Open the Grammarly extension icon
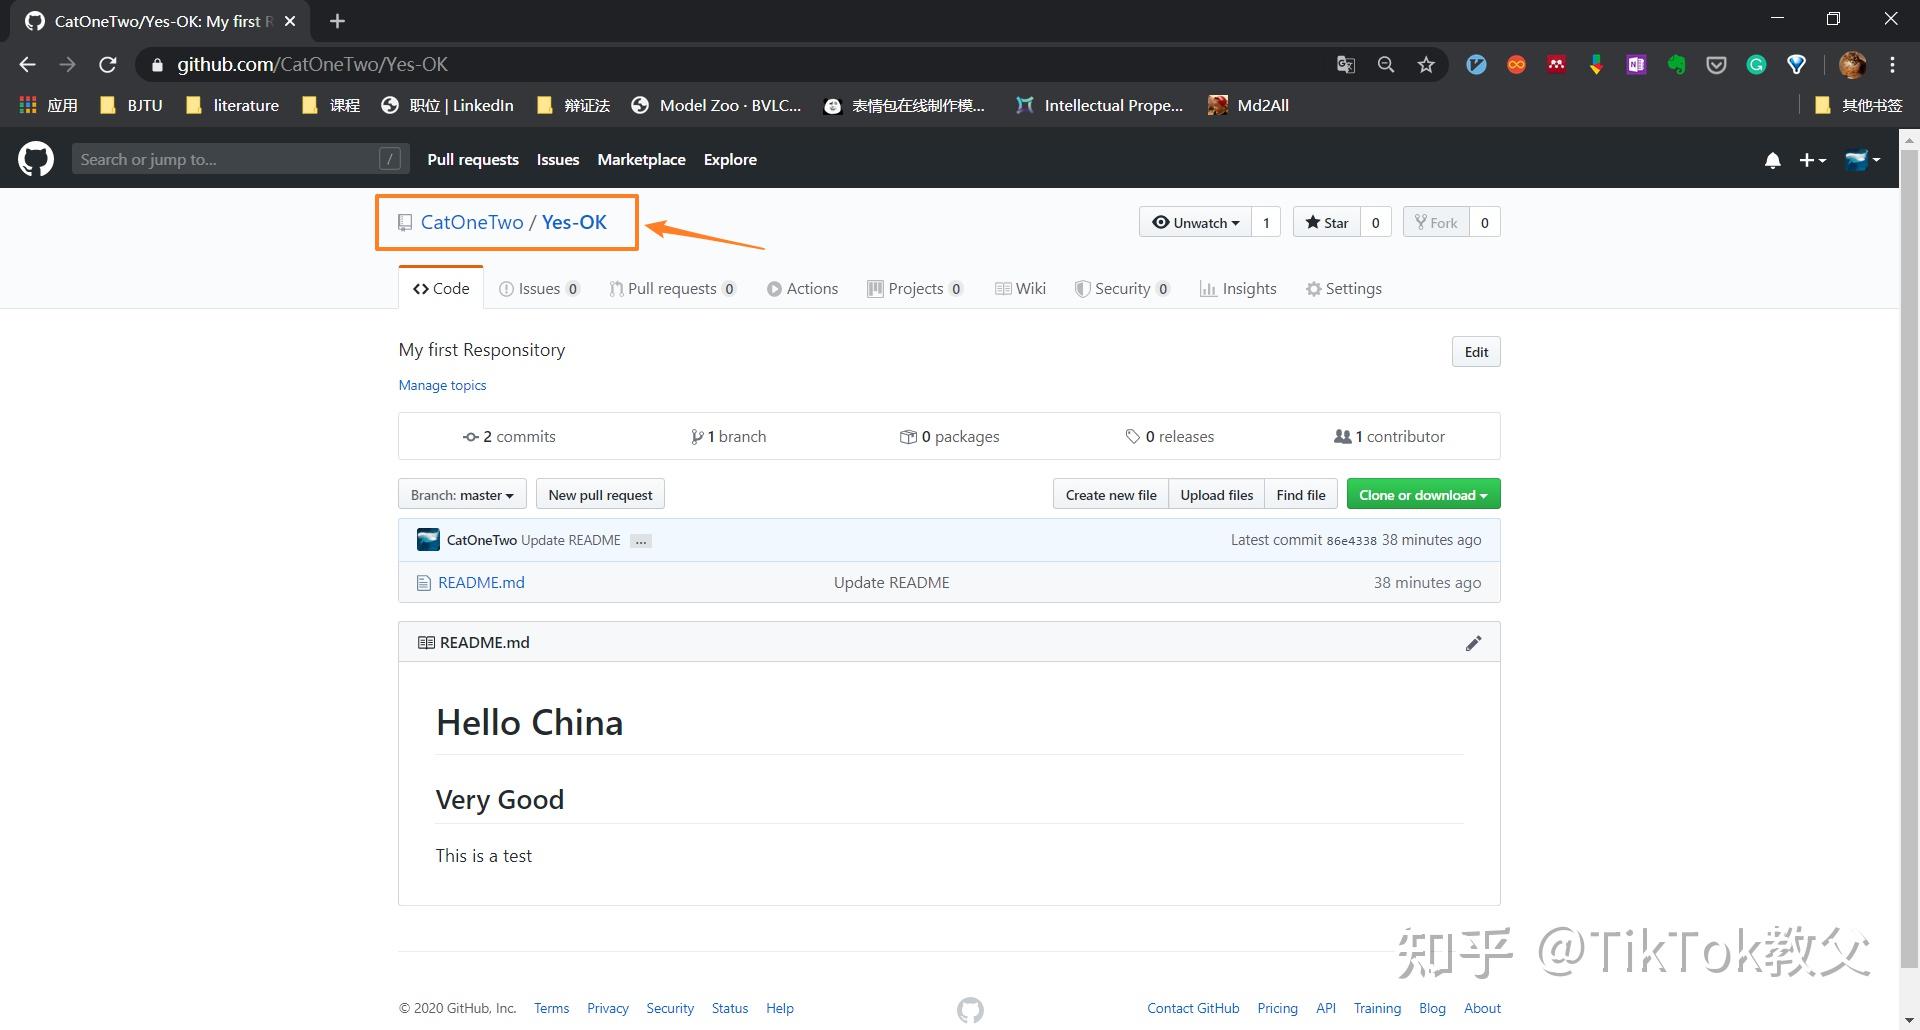 [1756, 64]
